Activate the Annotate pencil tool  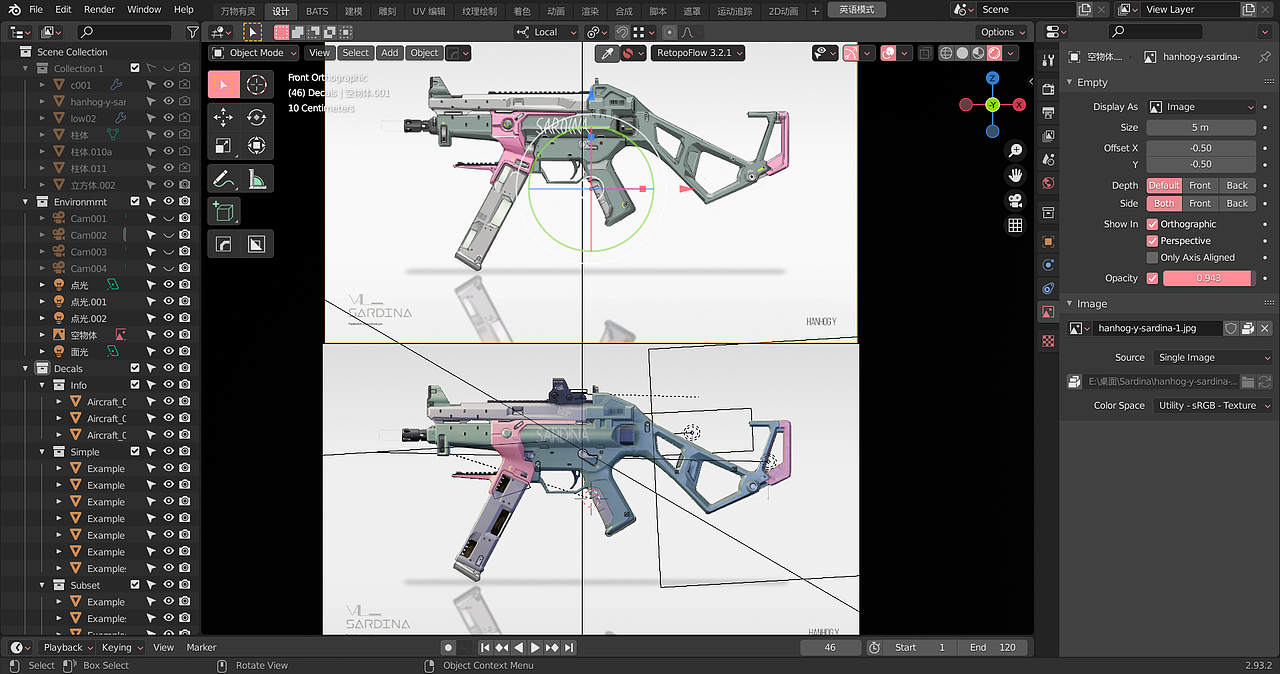pyautogui.click(x=223, y=179)
